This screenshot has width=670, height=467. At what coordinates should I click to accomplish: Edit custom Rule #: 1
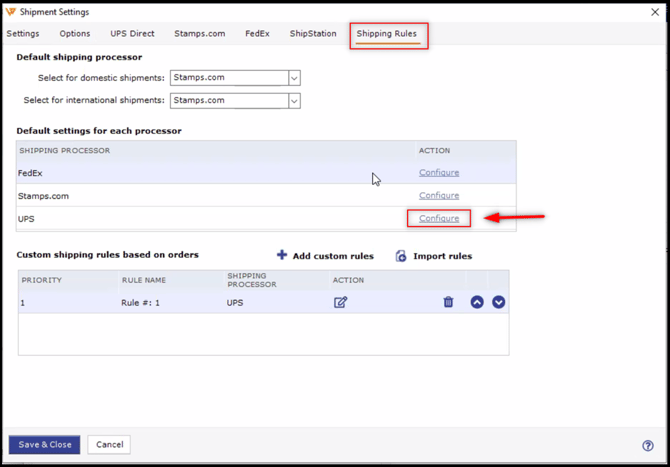click(x=341, y=302)
